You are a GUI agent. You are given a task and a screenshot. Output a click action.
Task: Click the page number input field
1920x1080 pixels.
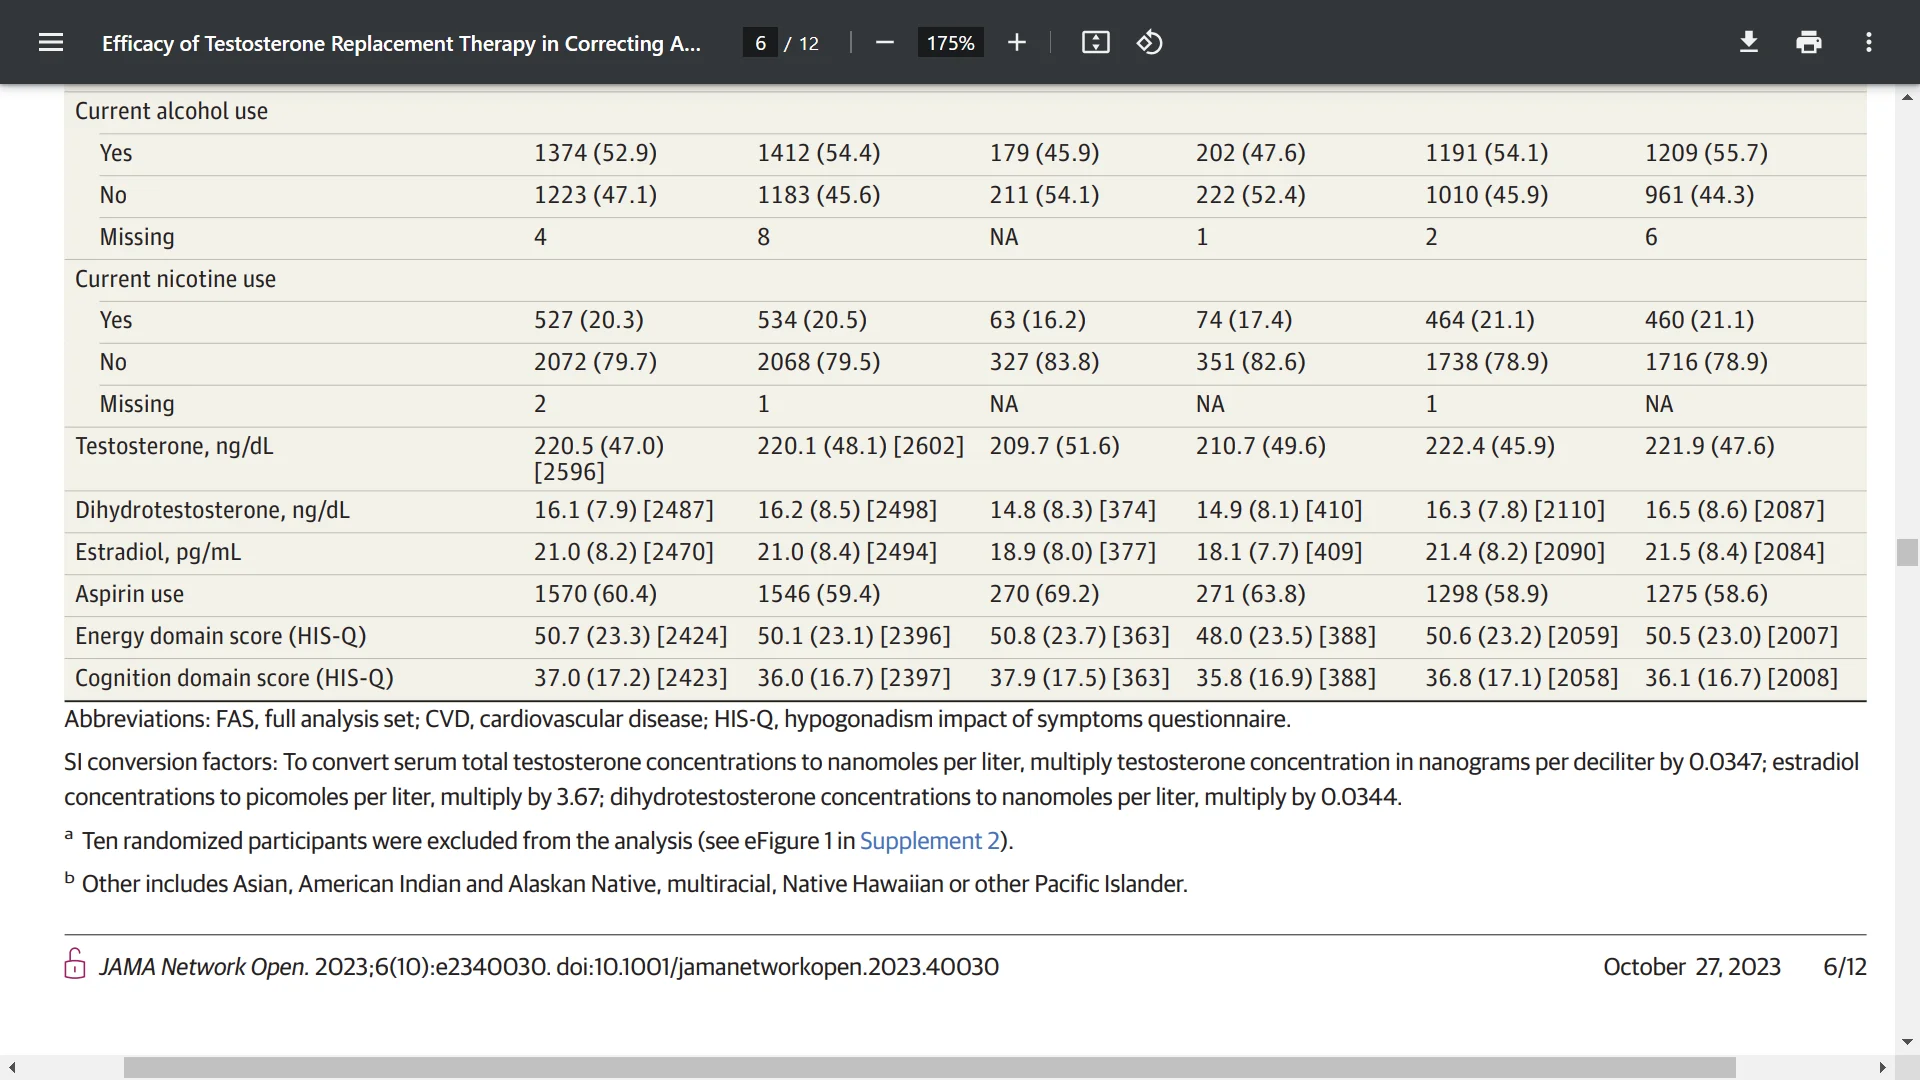(760, 43)
